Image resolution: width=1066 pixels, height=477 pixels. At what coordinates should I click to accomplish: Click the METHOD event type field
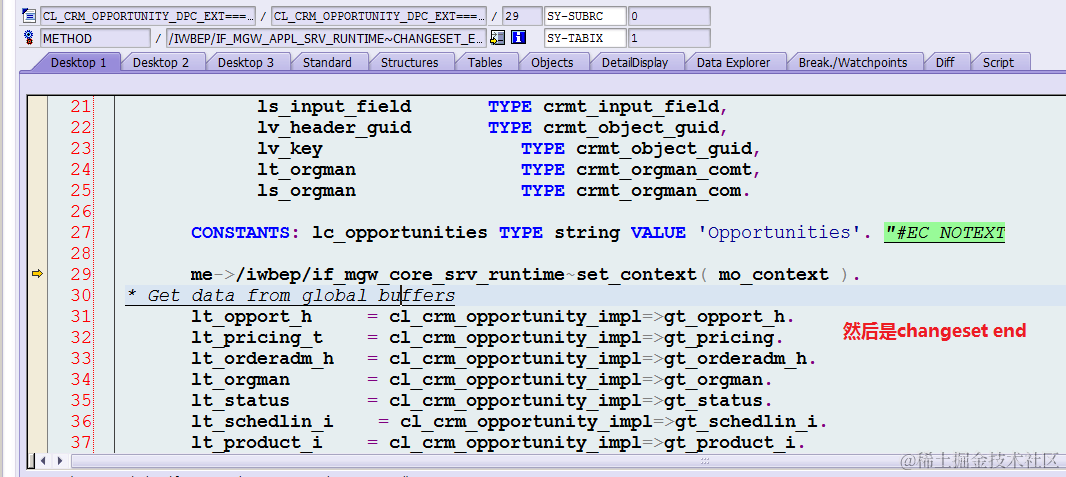coord(95,38)
